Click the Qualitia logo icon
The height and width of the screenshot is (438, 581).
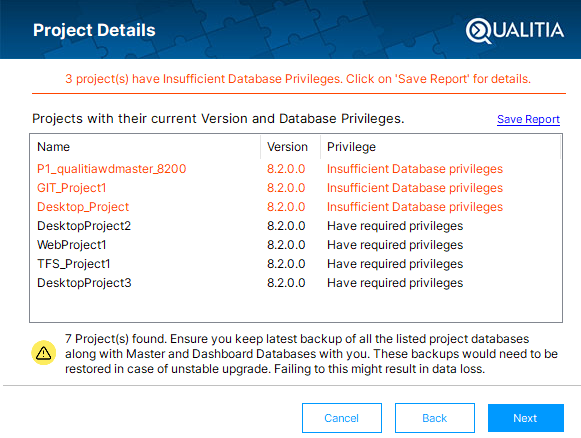tap(478, 31)
